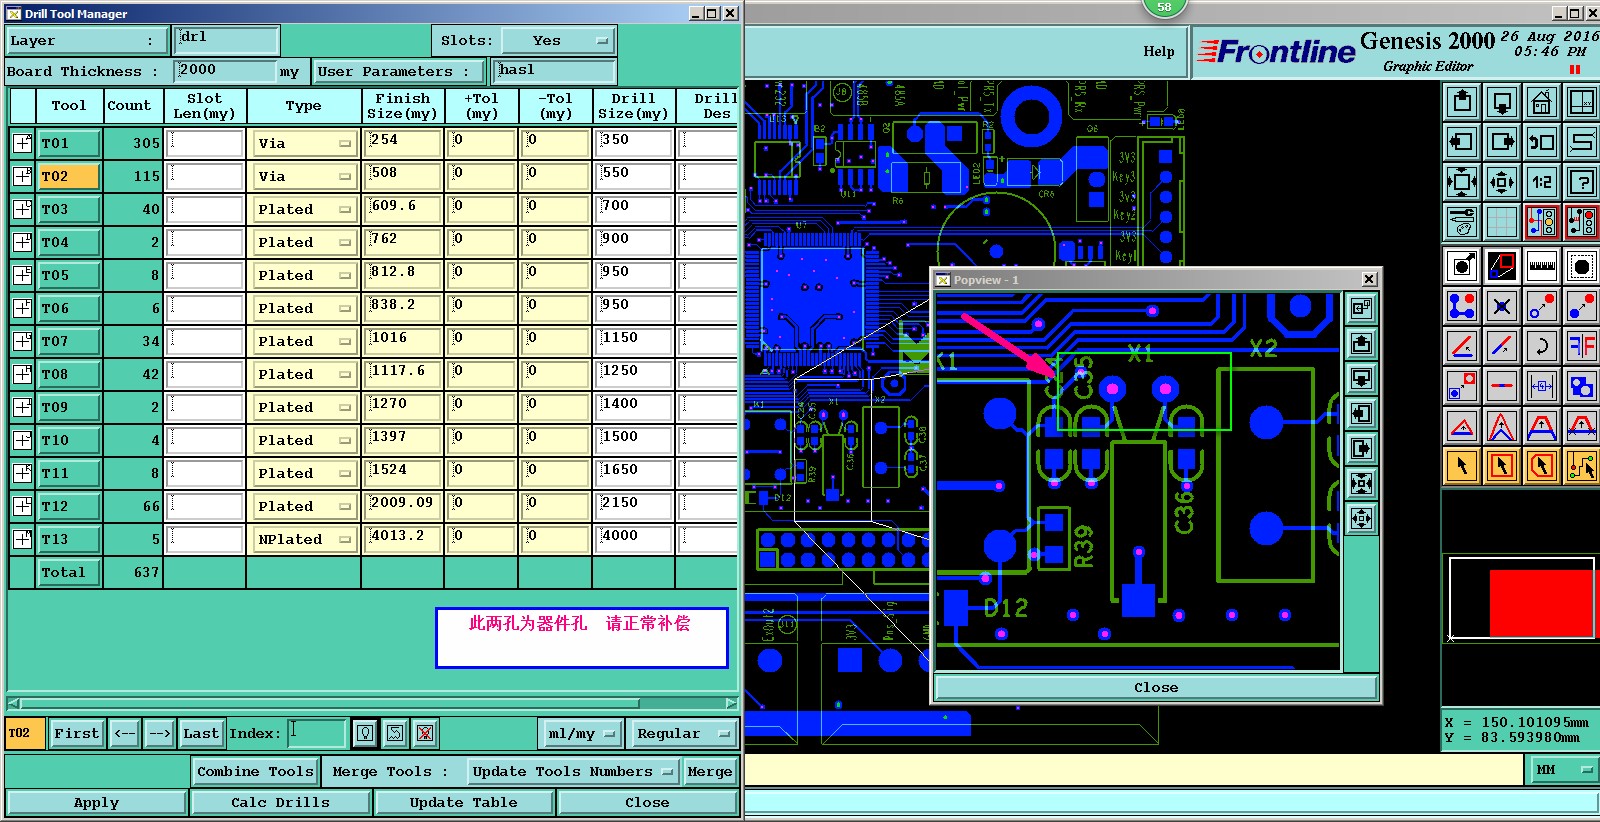Click the pan up icon in Popview window
Screen dimensions: 1600x822
coord(1361,344)
